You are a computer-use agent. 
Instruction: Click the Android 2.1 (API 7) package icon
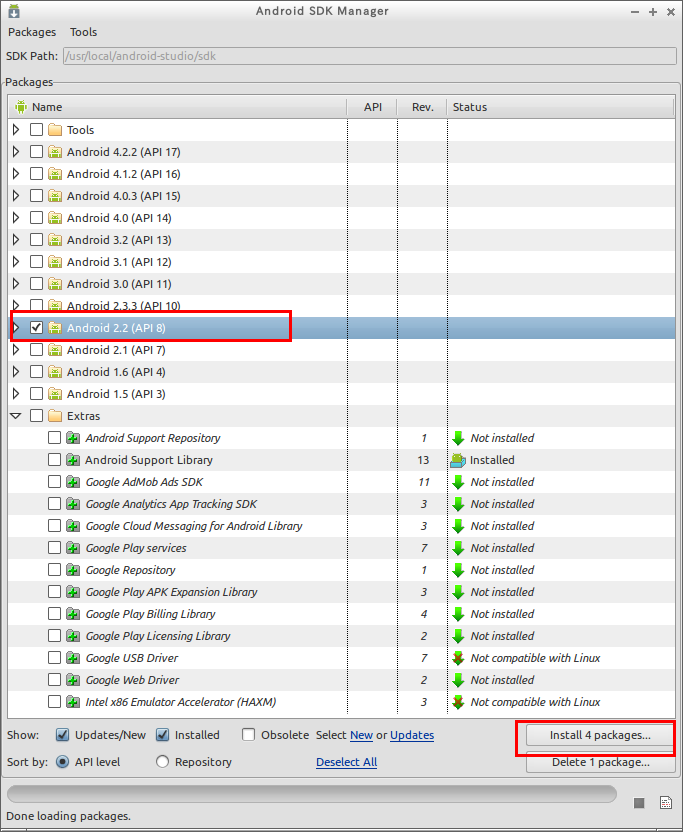click(x=55, y=350)
